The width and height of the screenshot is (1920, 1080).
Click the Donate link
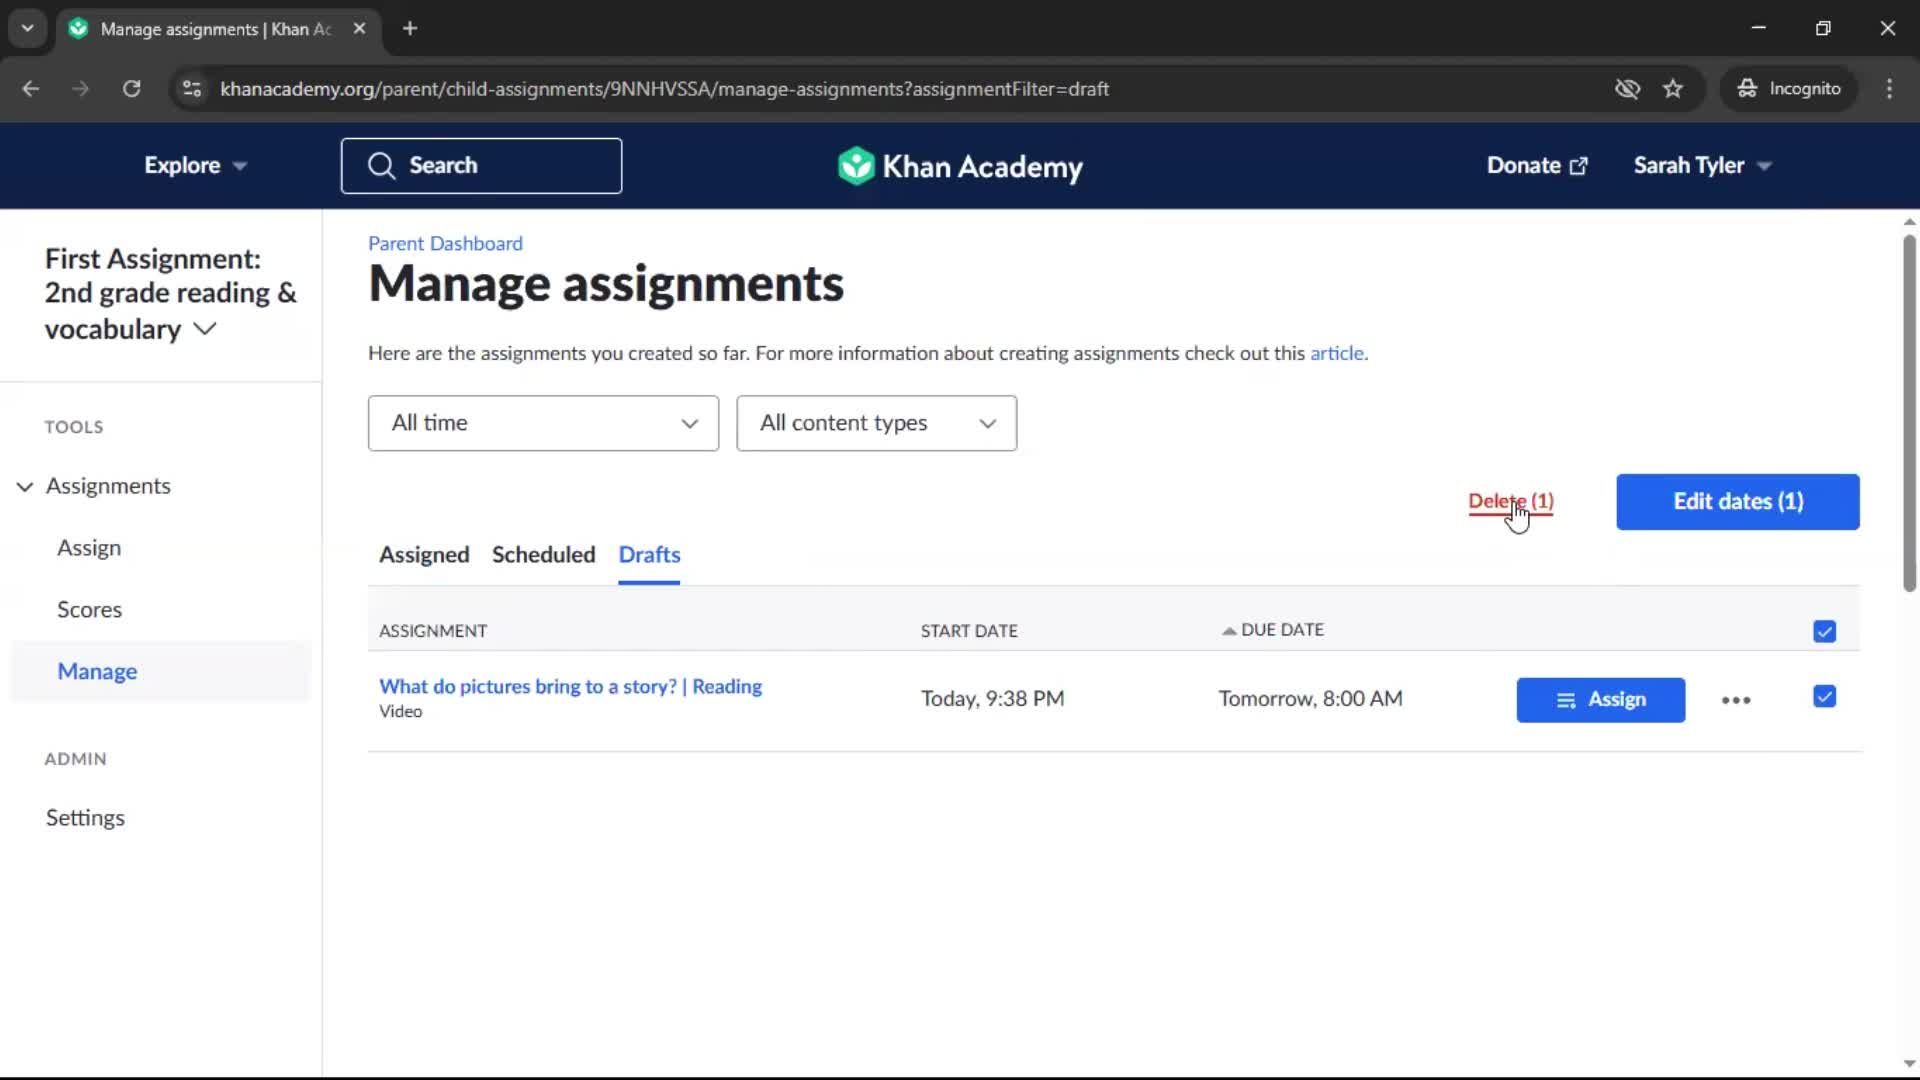point(1537,165)
